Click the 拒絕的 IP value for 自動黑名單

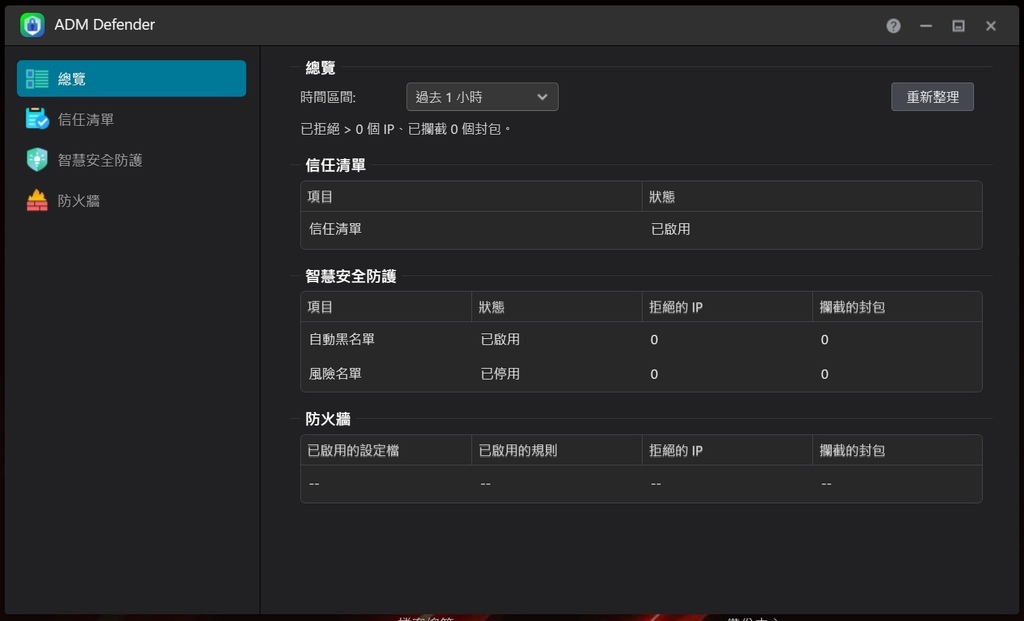click(x=654, y=340)
